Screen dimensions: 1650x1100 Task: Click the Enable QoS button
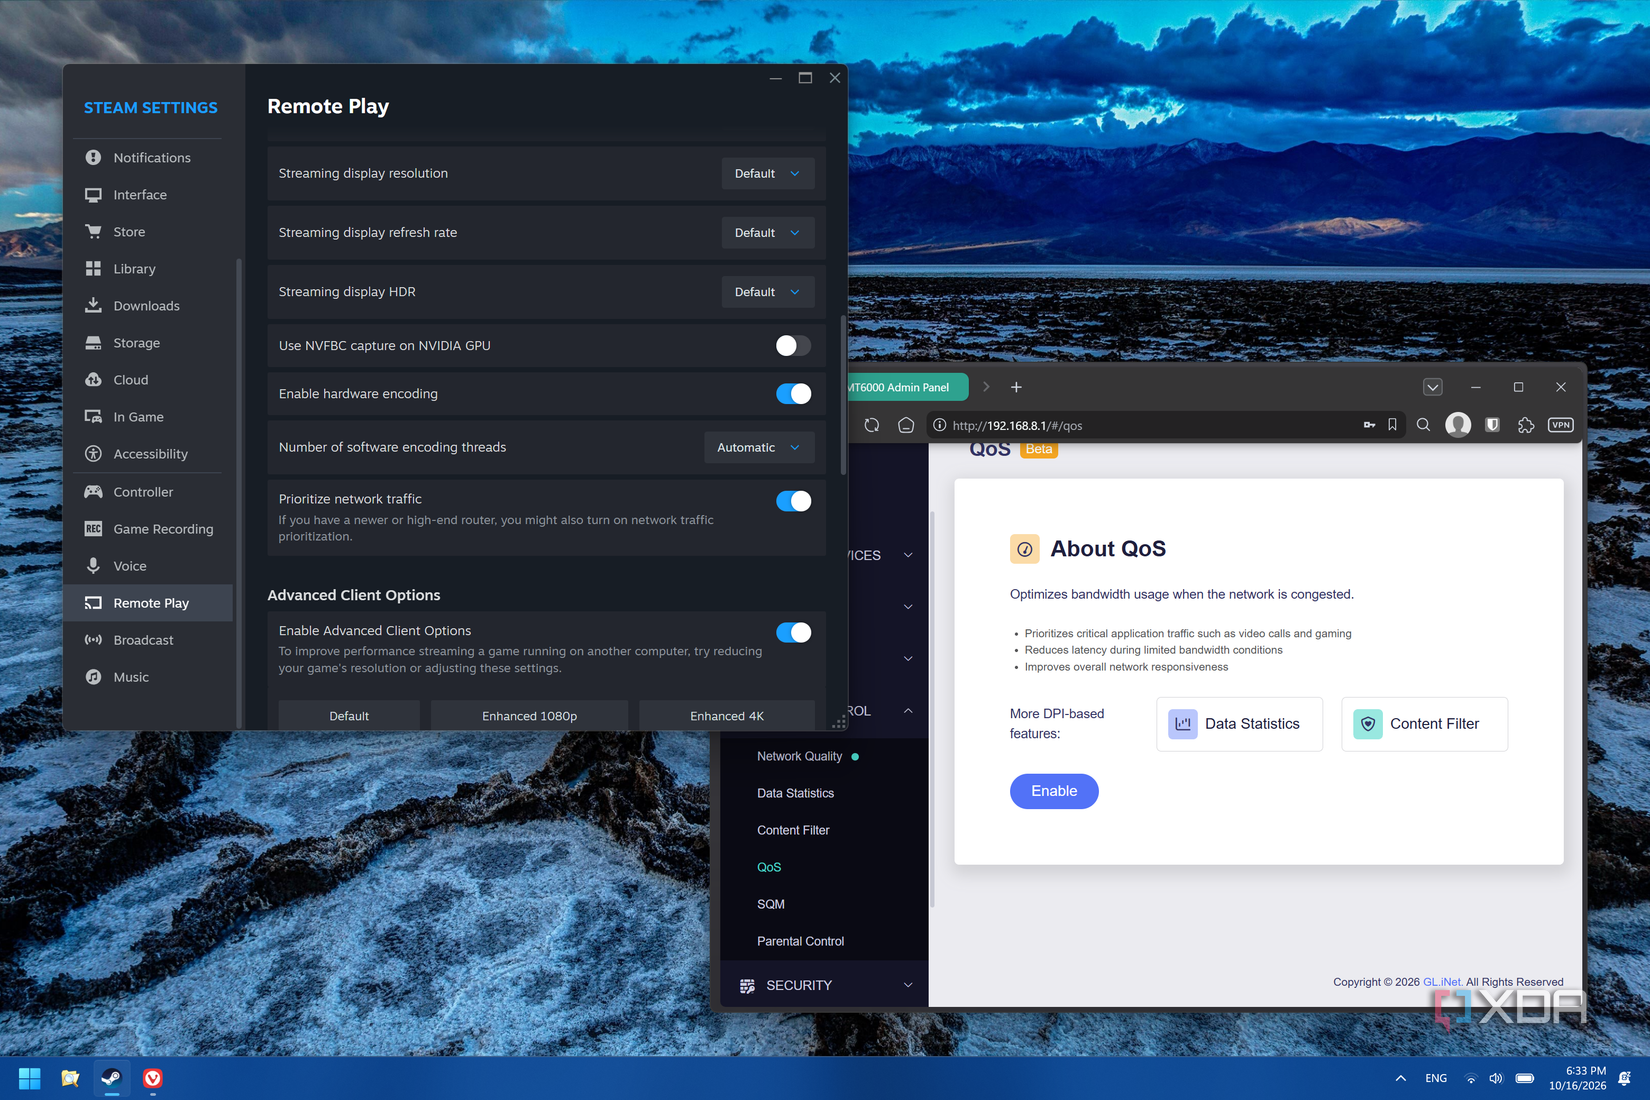[x=1054, y=791]
